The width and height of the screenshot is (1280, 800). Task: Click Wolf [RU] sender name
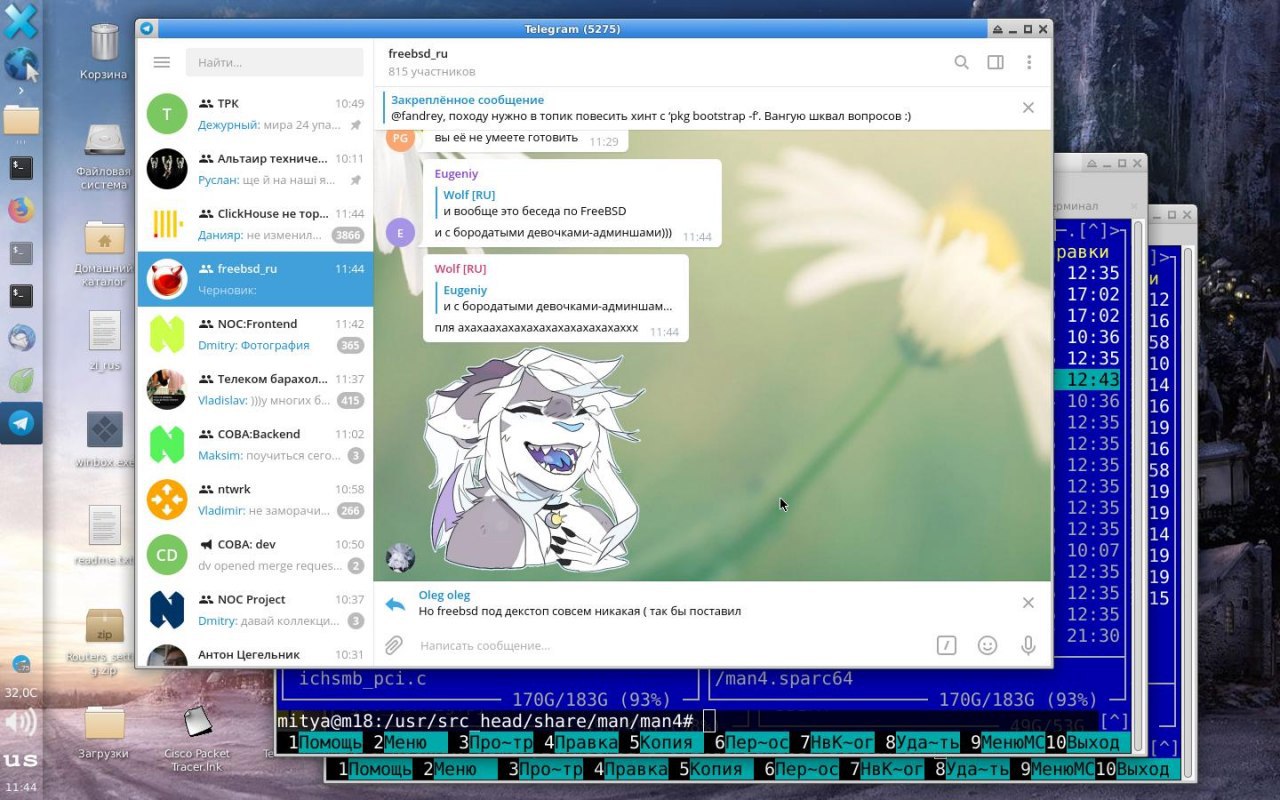click(460, 269)
